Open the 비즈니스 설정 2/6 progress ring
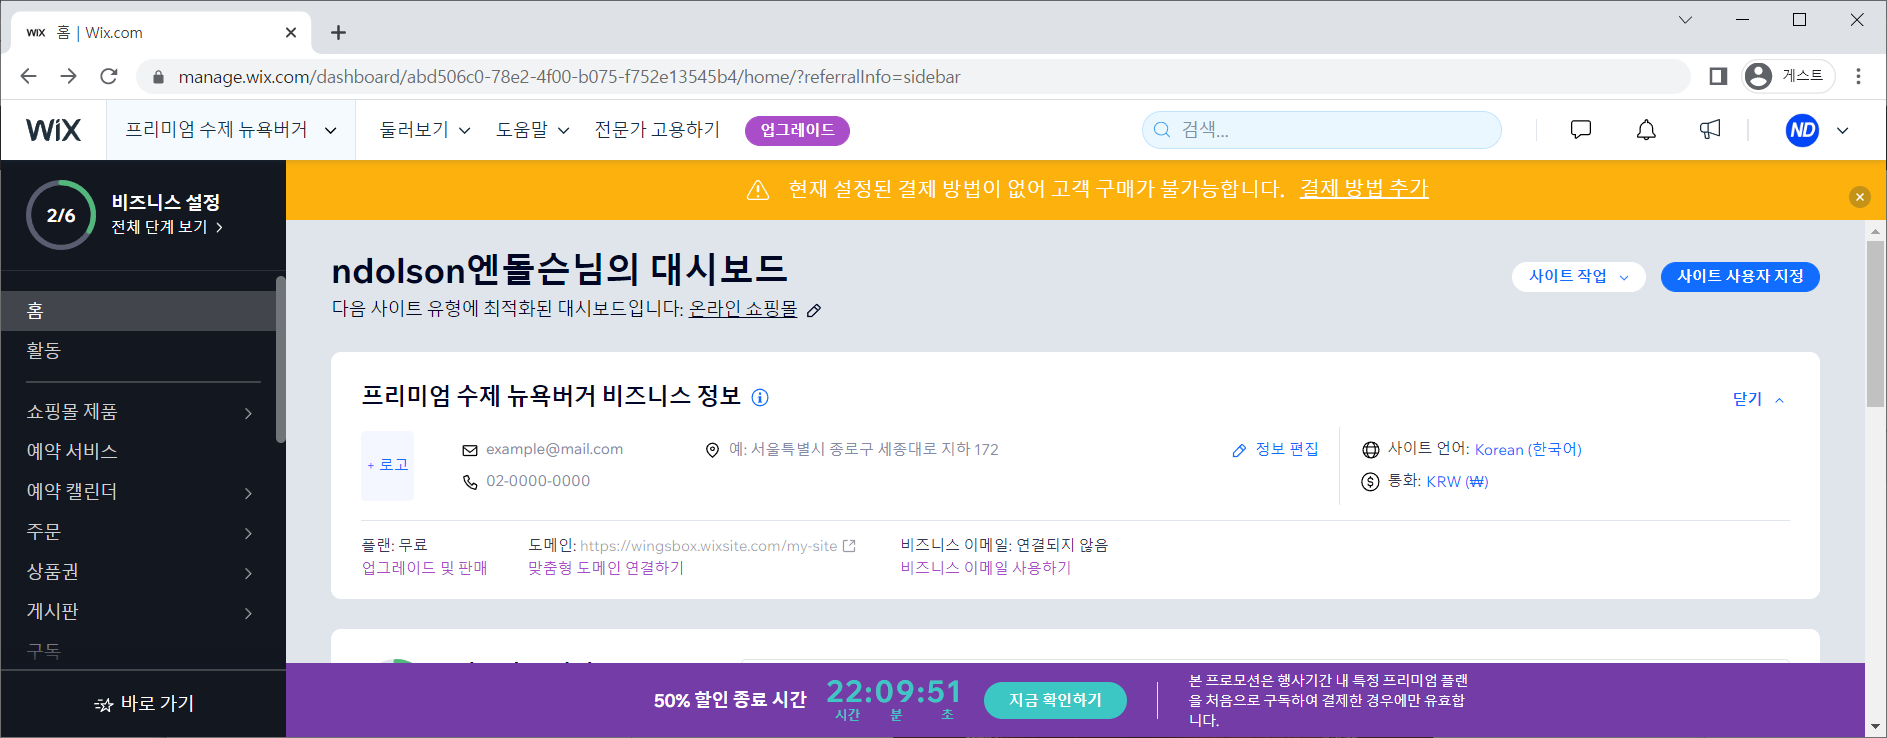This screenshot has height=738, width=1887. coord(61,215)
